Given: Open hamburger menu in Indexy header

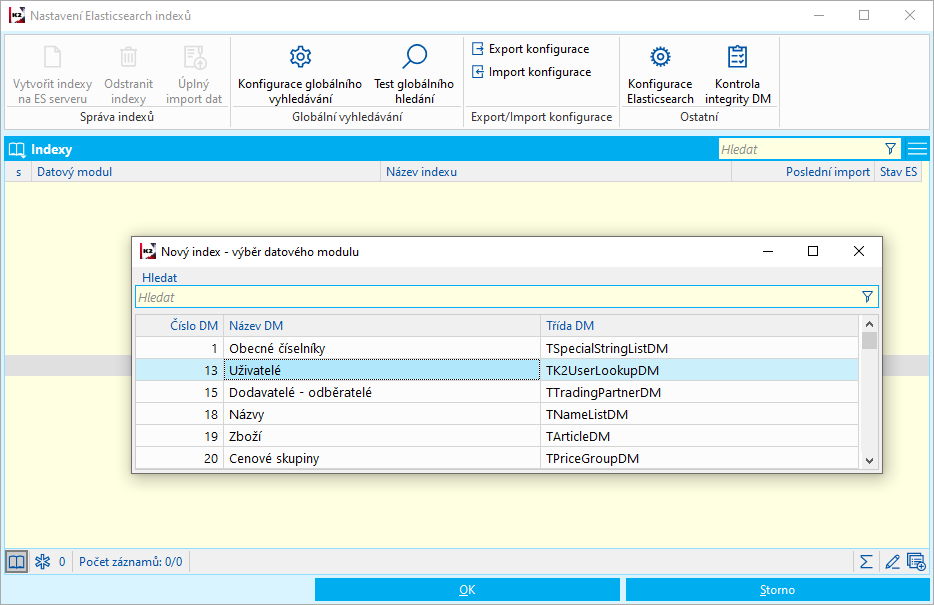Looking at the screenshot, I should pyautogui.click(x=917, y=149).
